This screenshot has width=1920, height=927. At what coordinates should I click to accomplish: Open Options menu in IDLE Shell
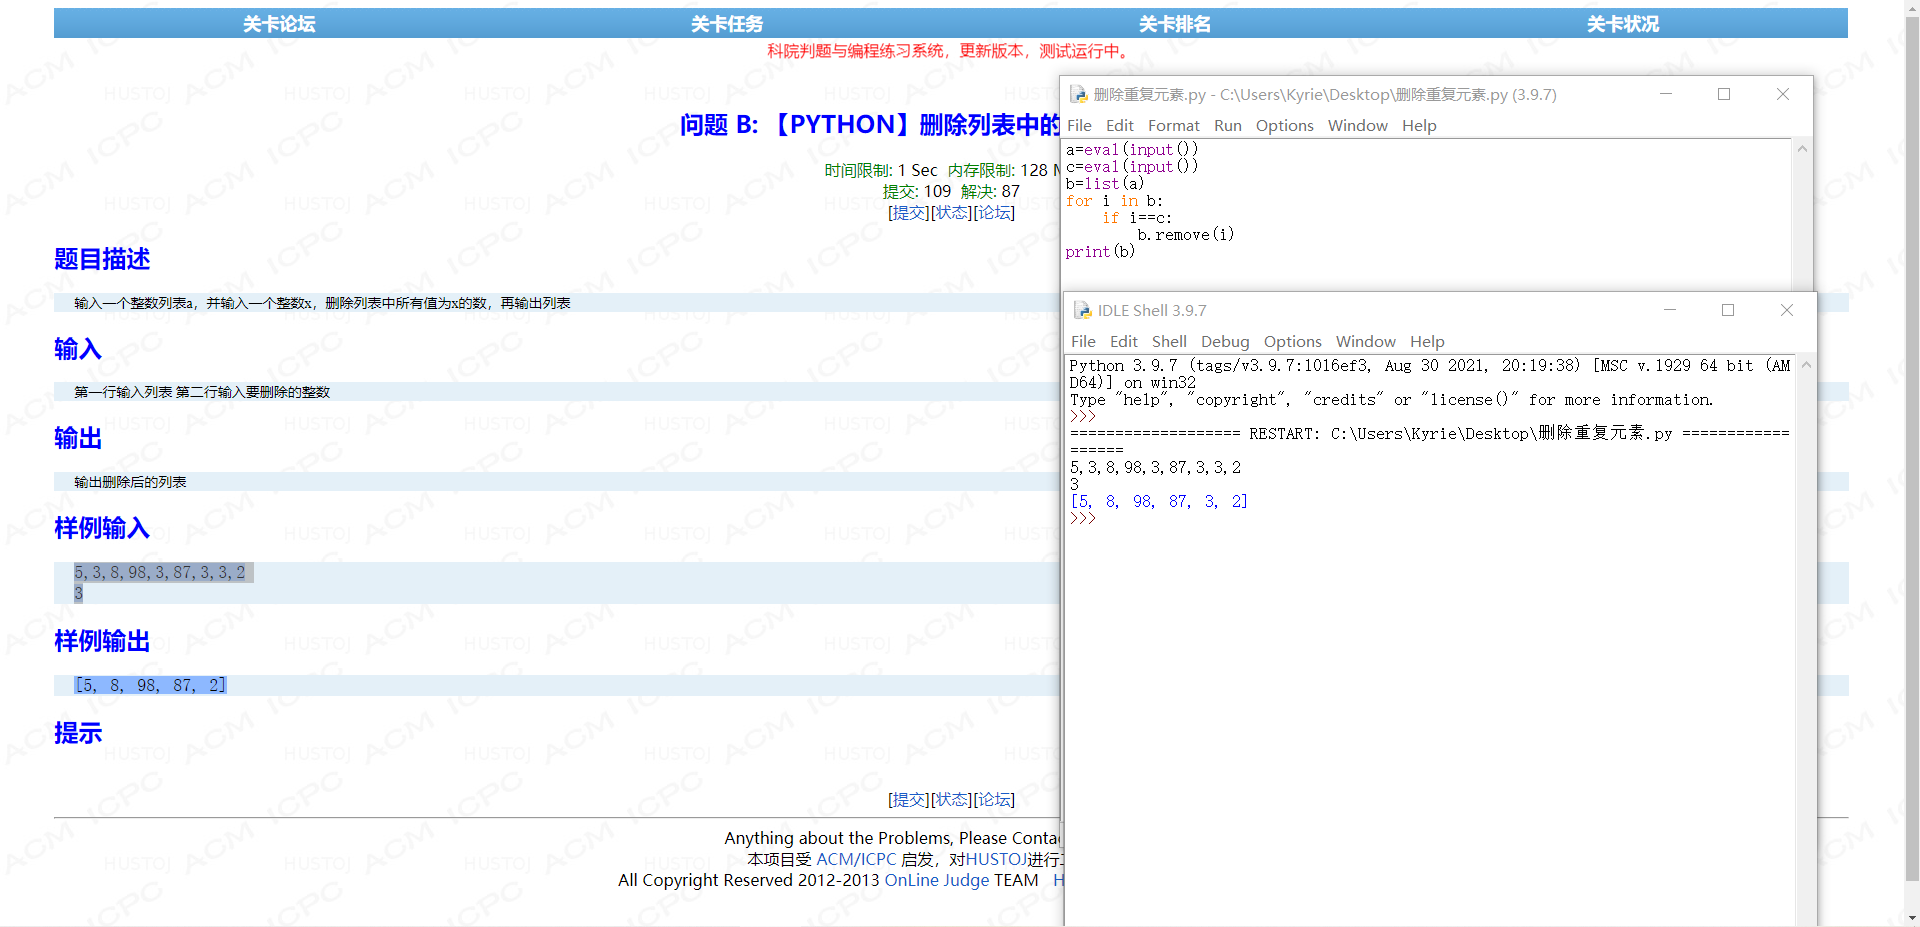pyautogui.click(x=1292, y=341)
